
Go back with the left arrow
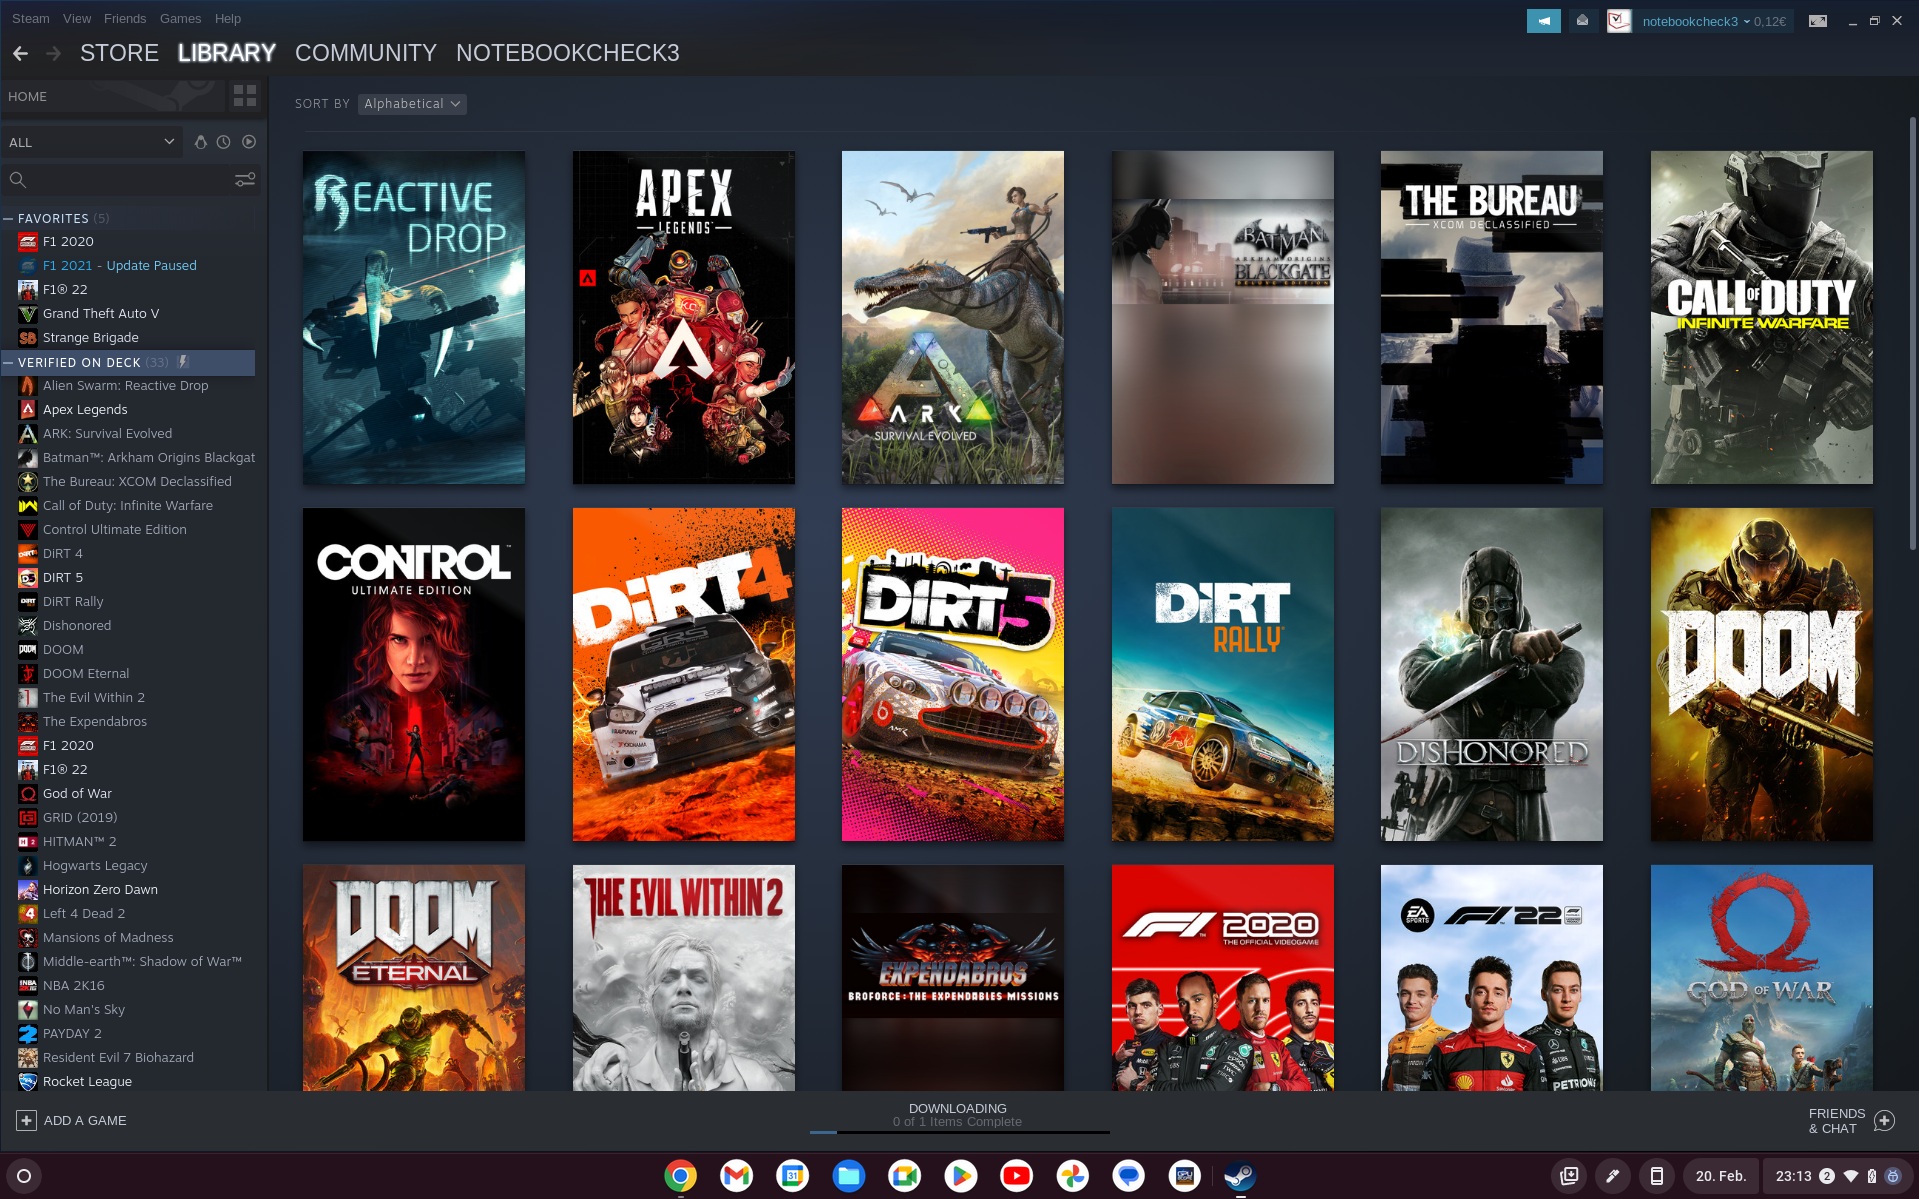point(20,53)
